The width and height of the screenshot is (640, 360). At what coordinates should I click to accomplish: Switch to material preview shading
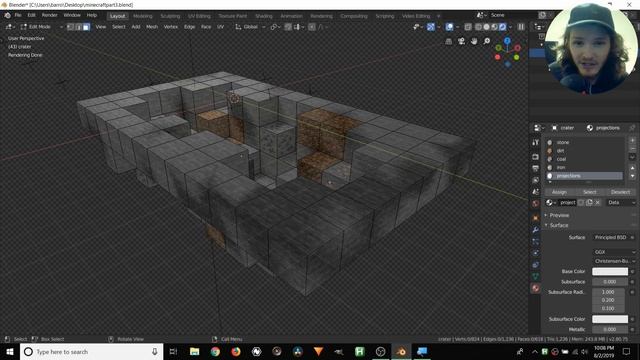click(494, 27)
